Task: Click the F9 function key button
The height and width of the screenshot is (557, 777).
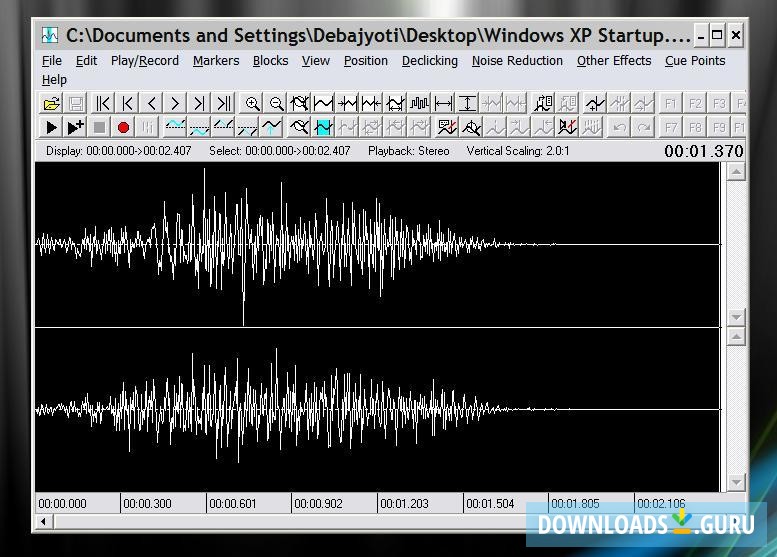Action: pos(719,127)
